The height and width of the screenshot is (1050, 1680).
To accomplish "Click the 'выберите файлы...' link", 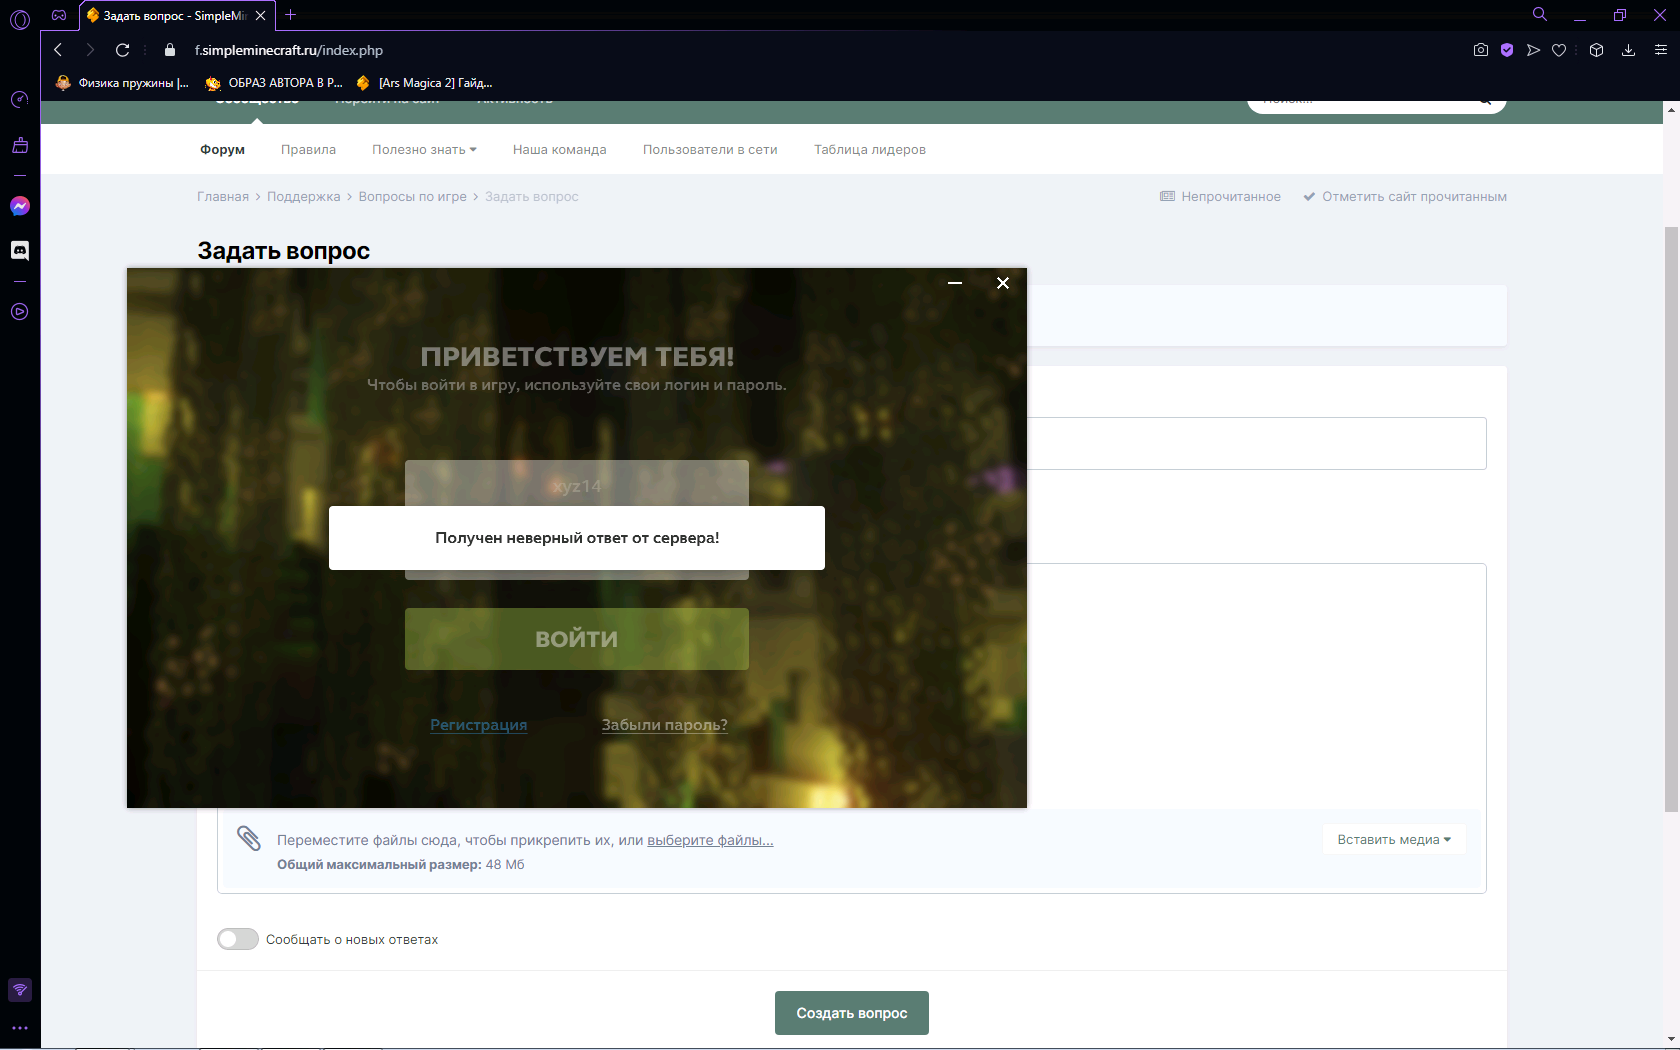I will 710,840.
